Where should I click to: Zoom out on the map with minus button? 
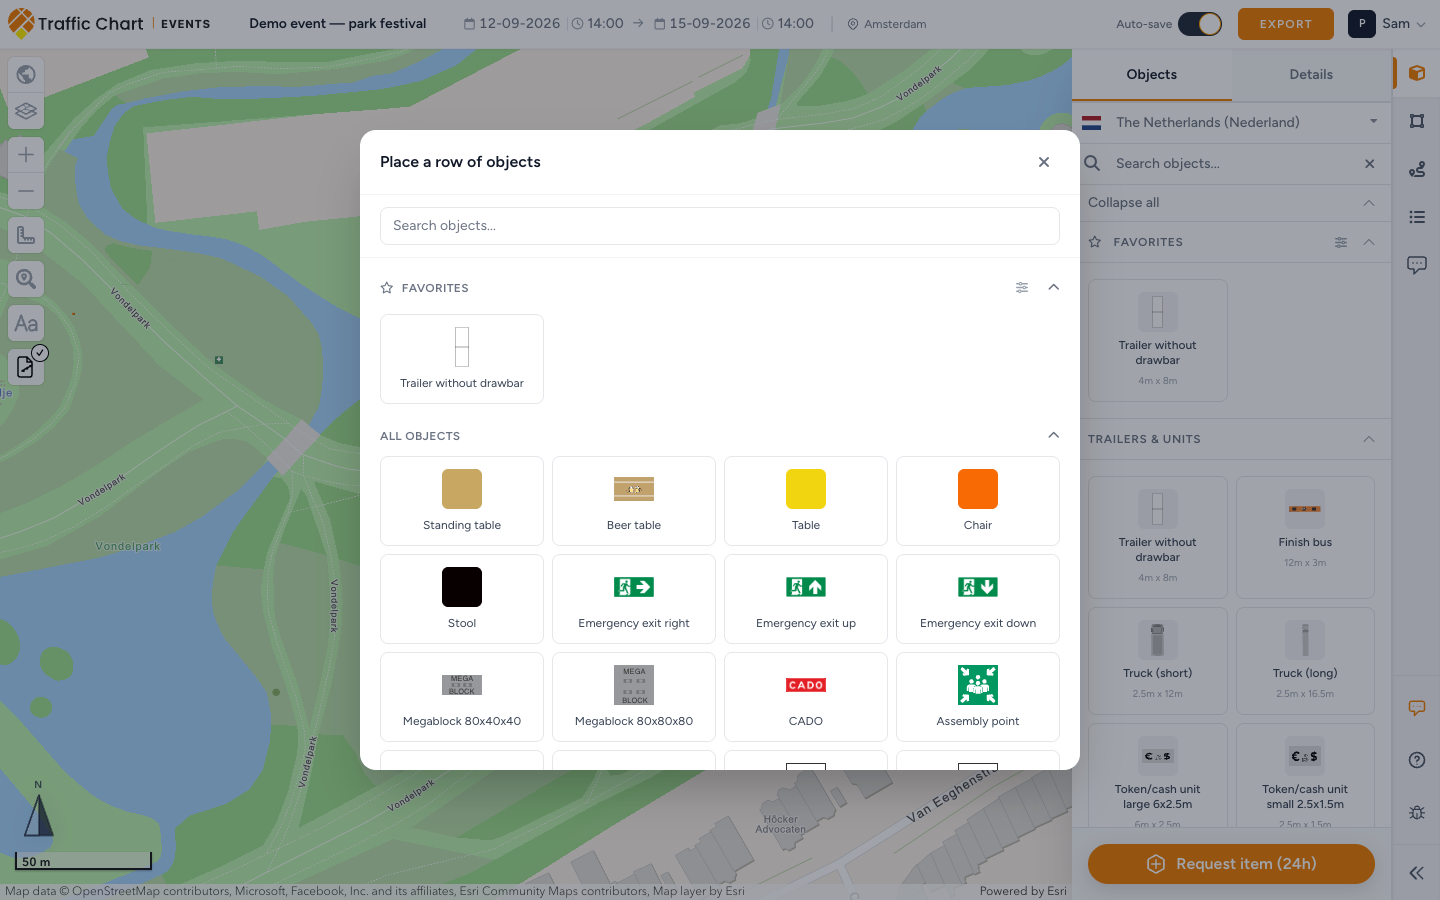[x=26, y=191]
